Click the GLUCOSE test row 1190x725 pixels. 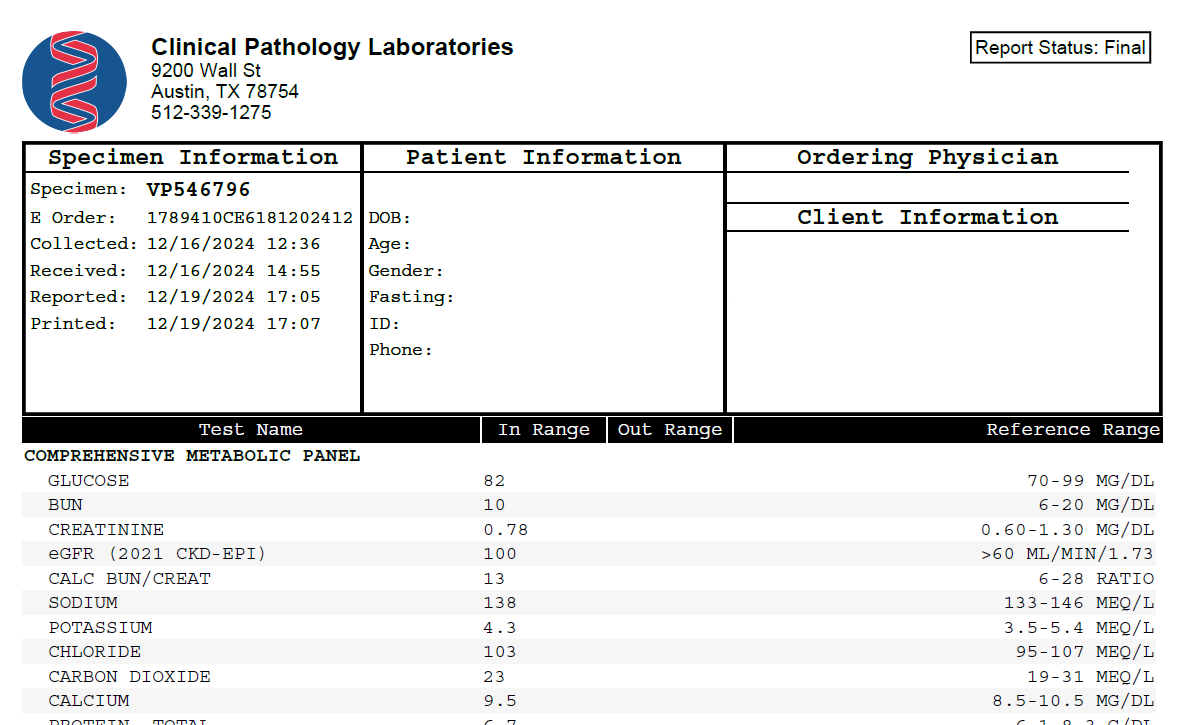pos(589,481)
